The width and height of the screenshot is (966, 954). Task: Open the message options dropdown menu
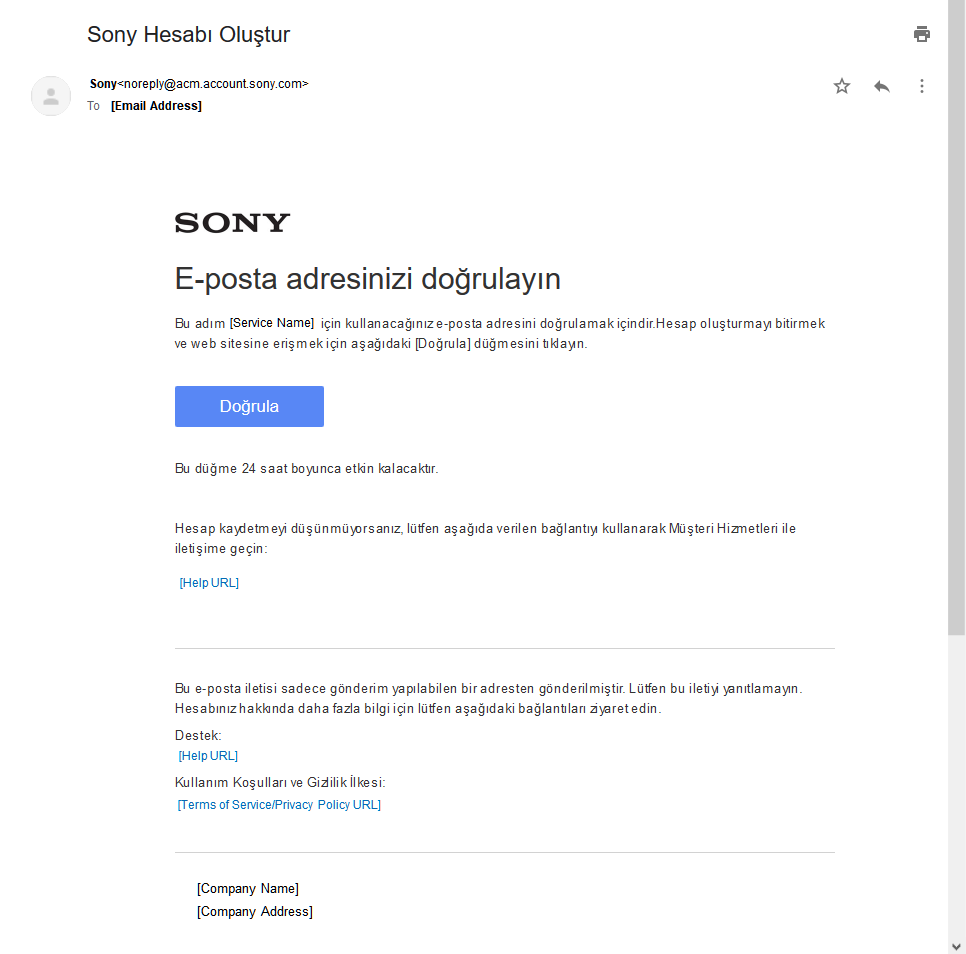point(921,86)
